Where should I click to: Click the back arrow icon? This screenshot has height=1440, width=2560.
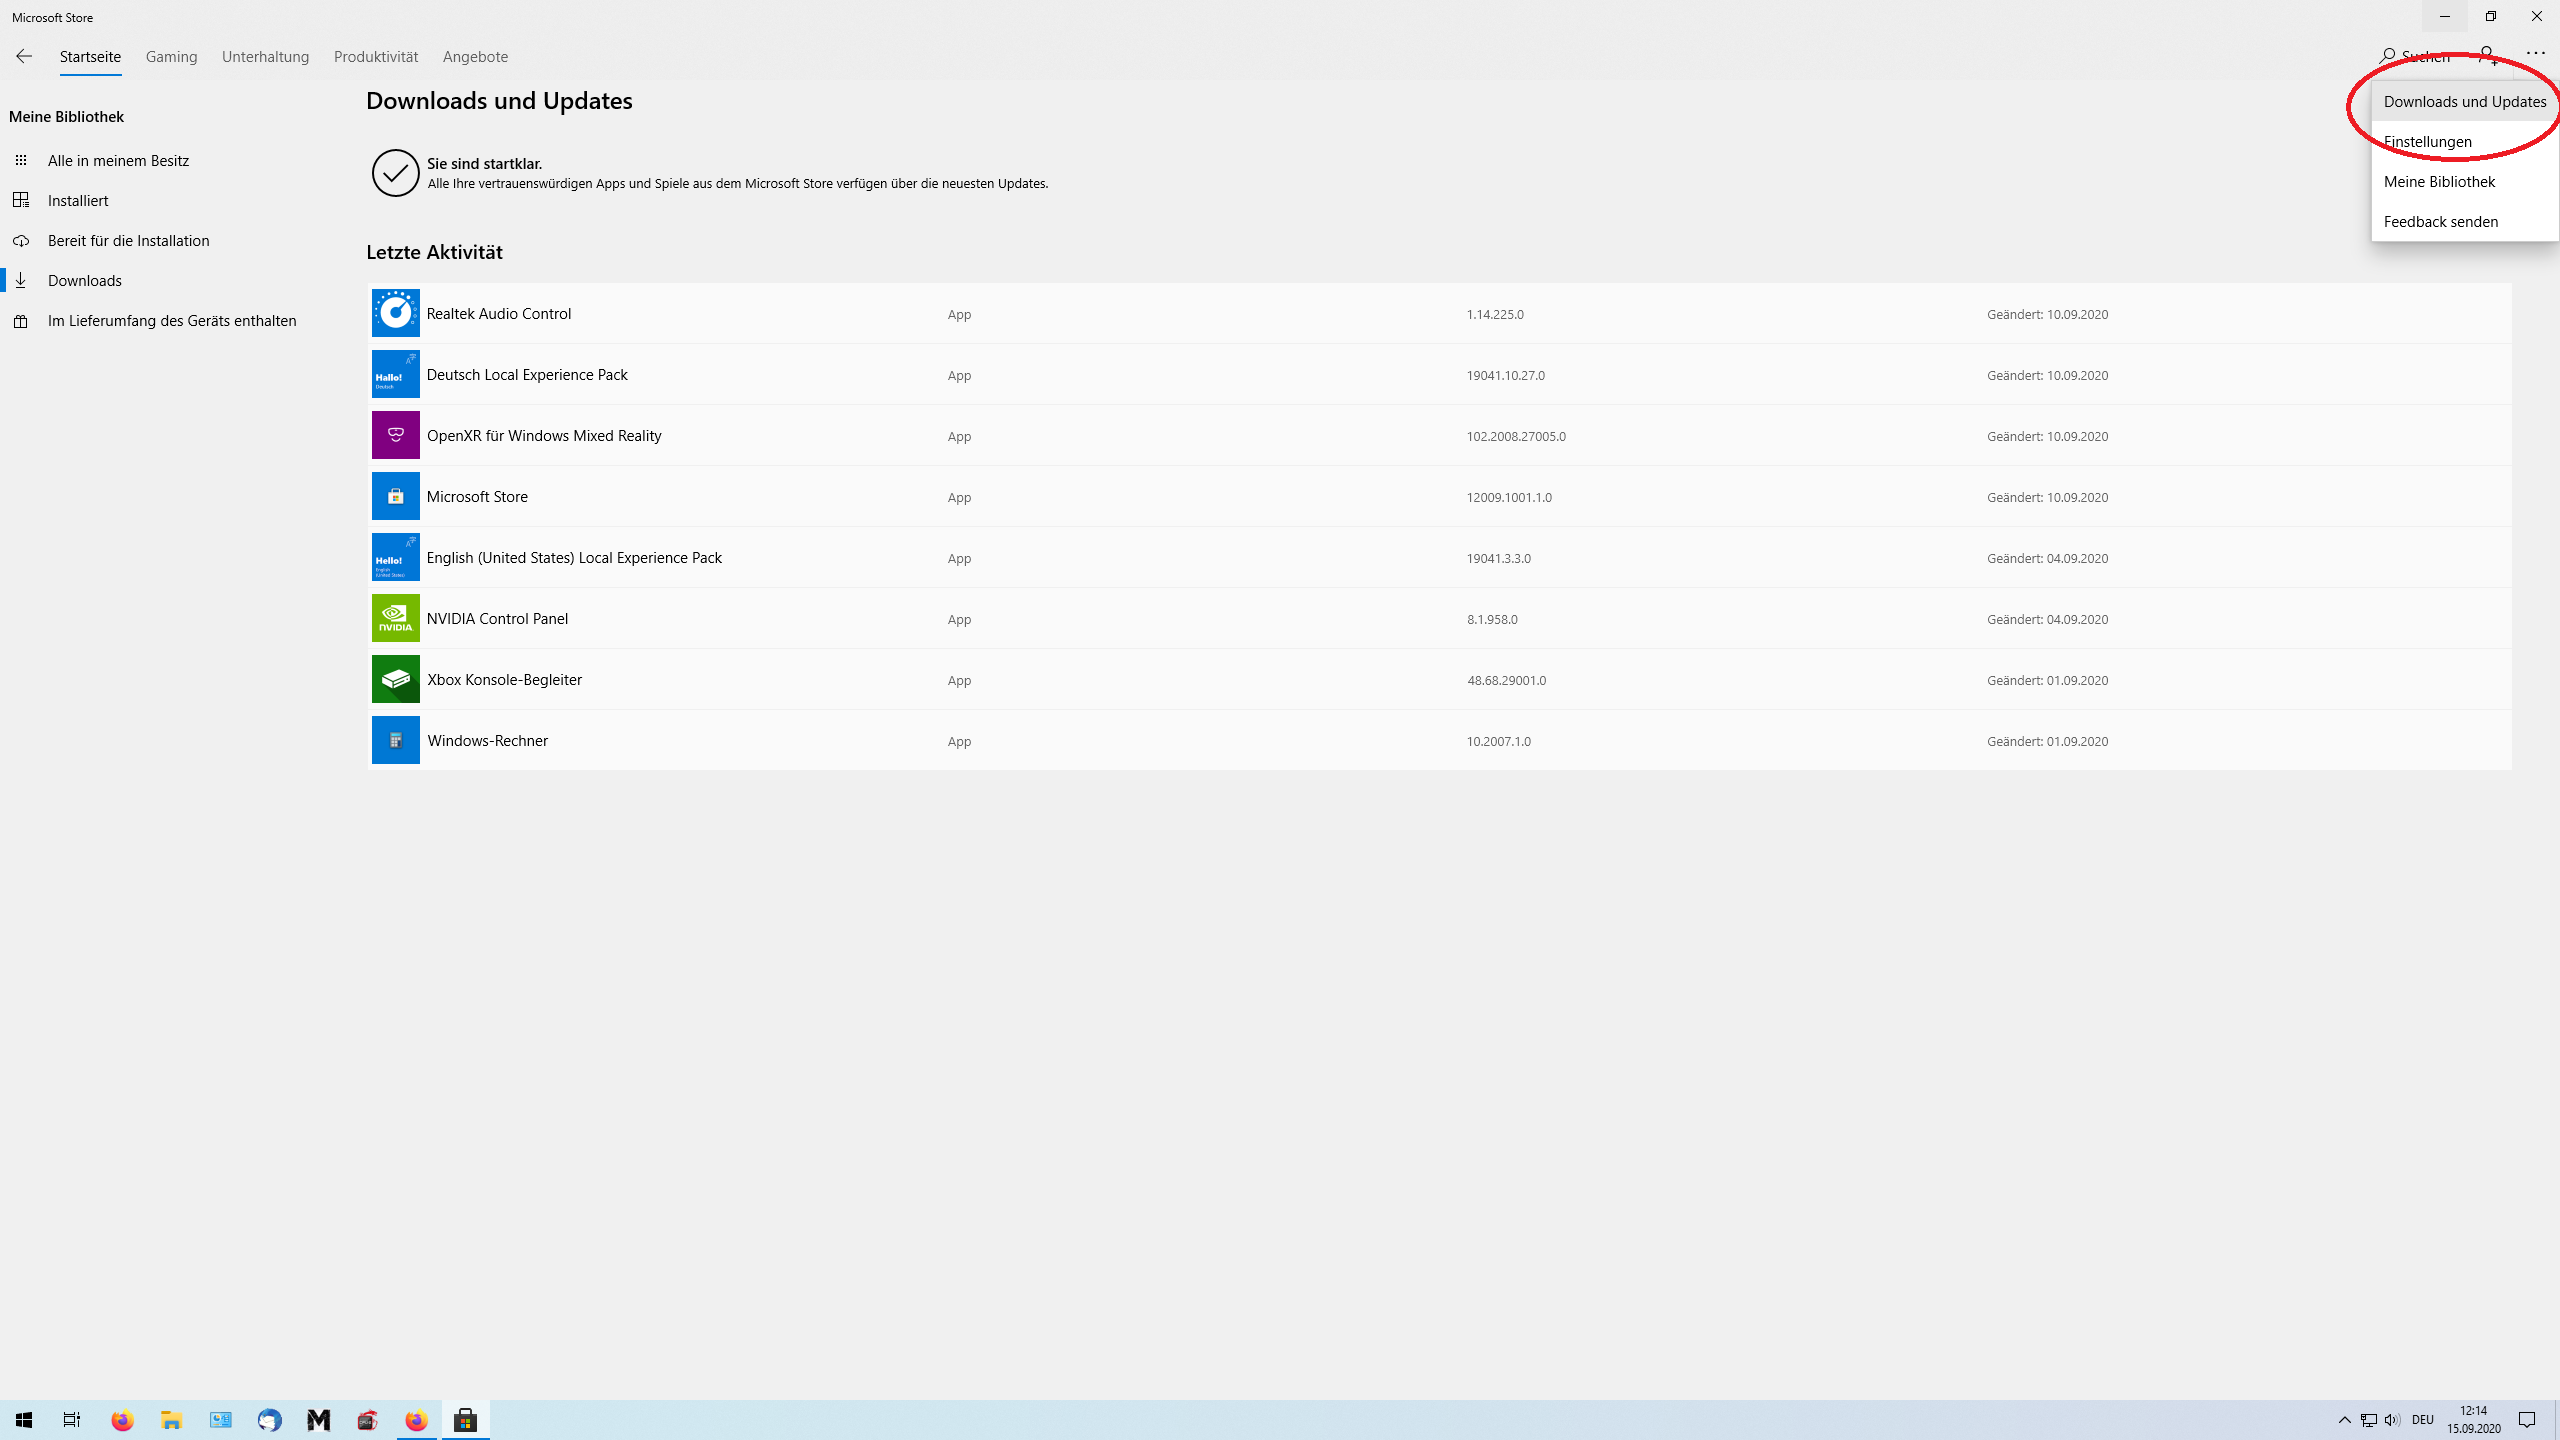tap(24, 57)
